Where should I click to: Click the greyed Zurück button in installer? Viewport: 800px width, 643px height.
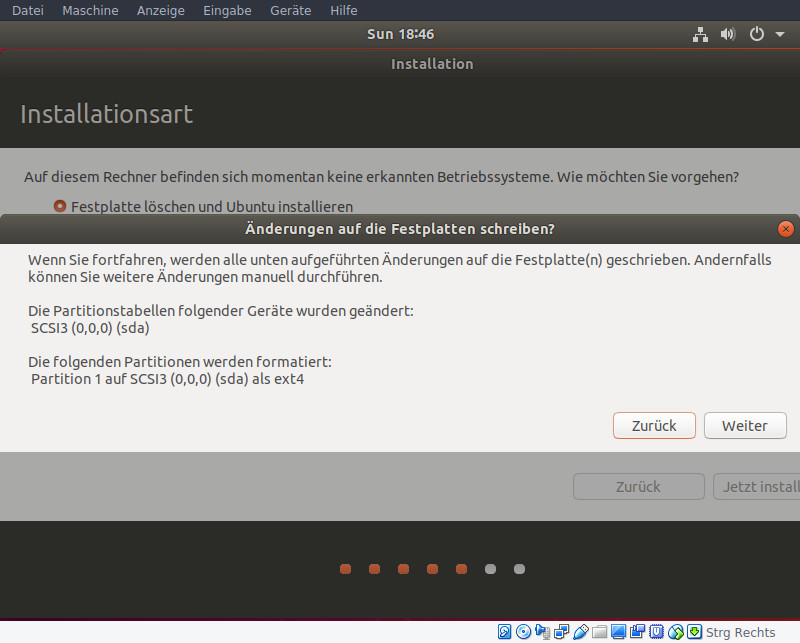[x=638, y=487]
